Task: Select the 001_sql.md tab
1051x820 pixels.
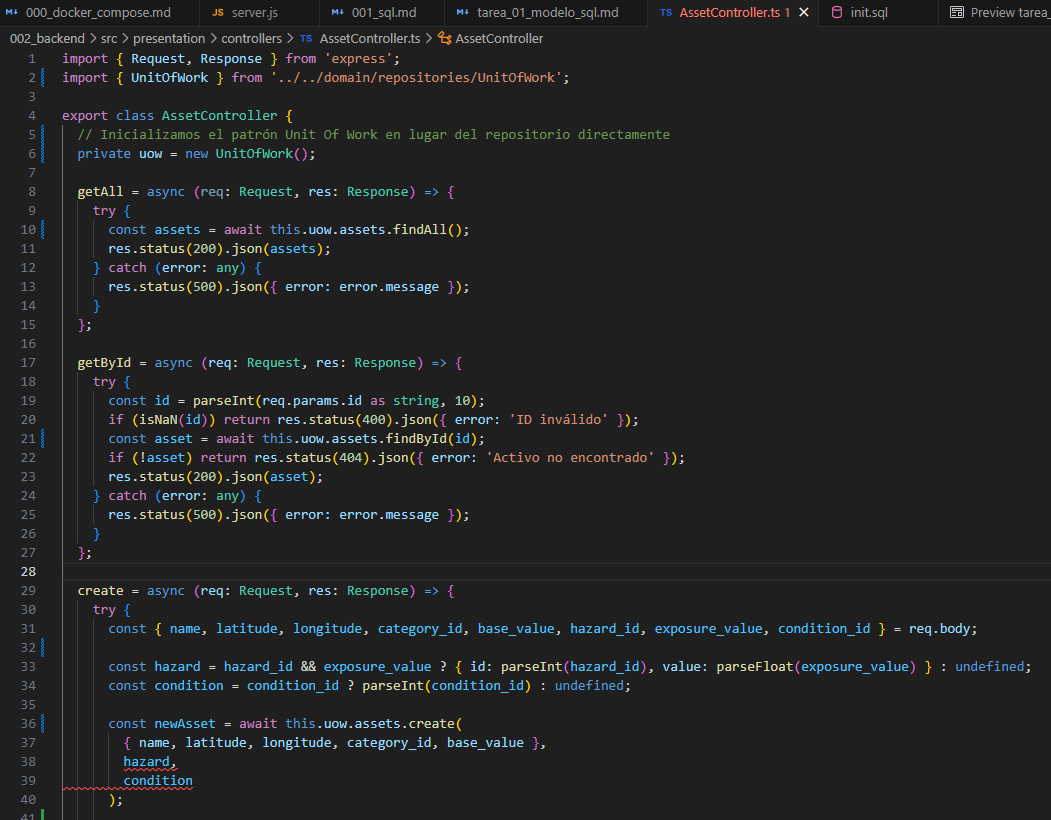Action: click(x=381, y=13)
